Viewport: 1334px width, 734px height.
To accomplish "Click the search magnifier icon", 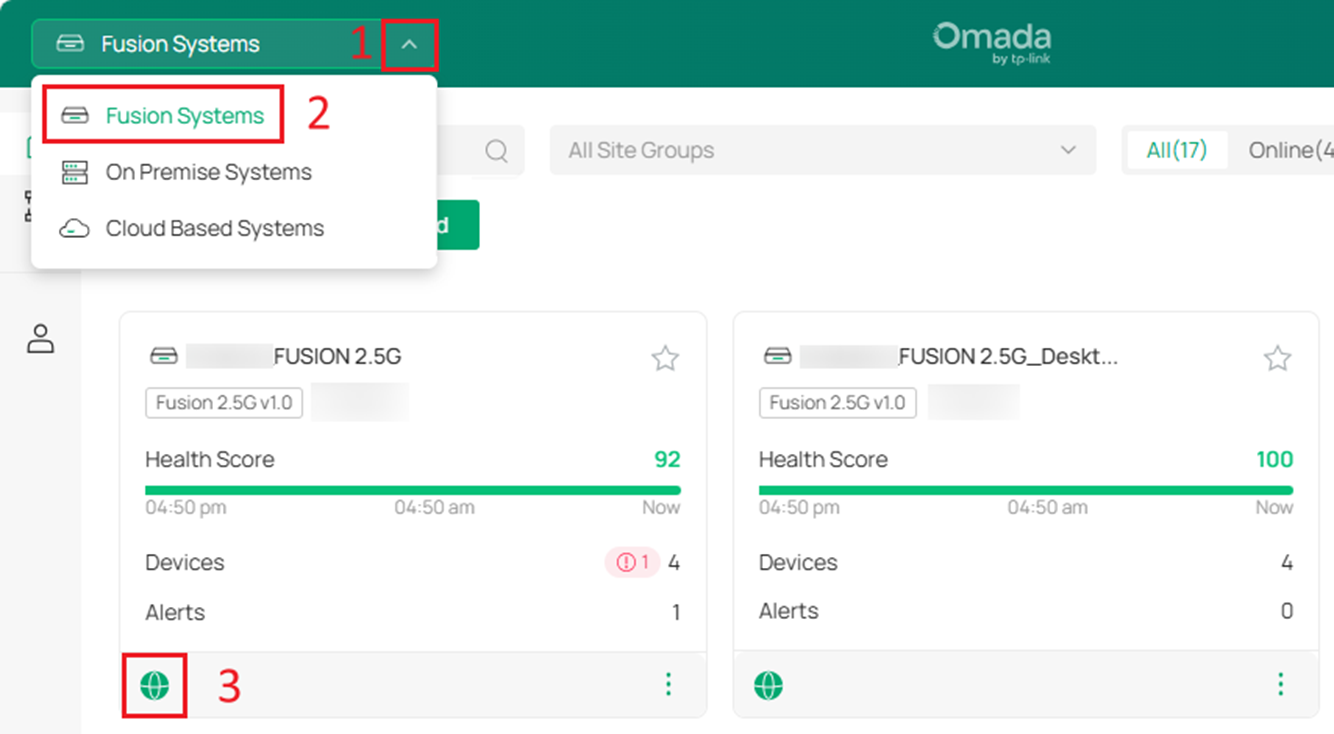I will click(496, 151).
